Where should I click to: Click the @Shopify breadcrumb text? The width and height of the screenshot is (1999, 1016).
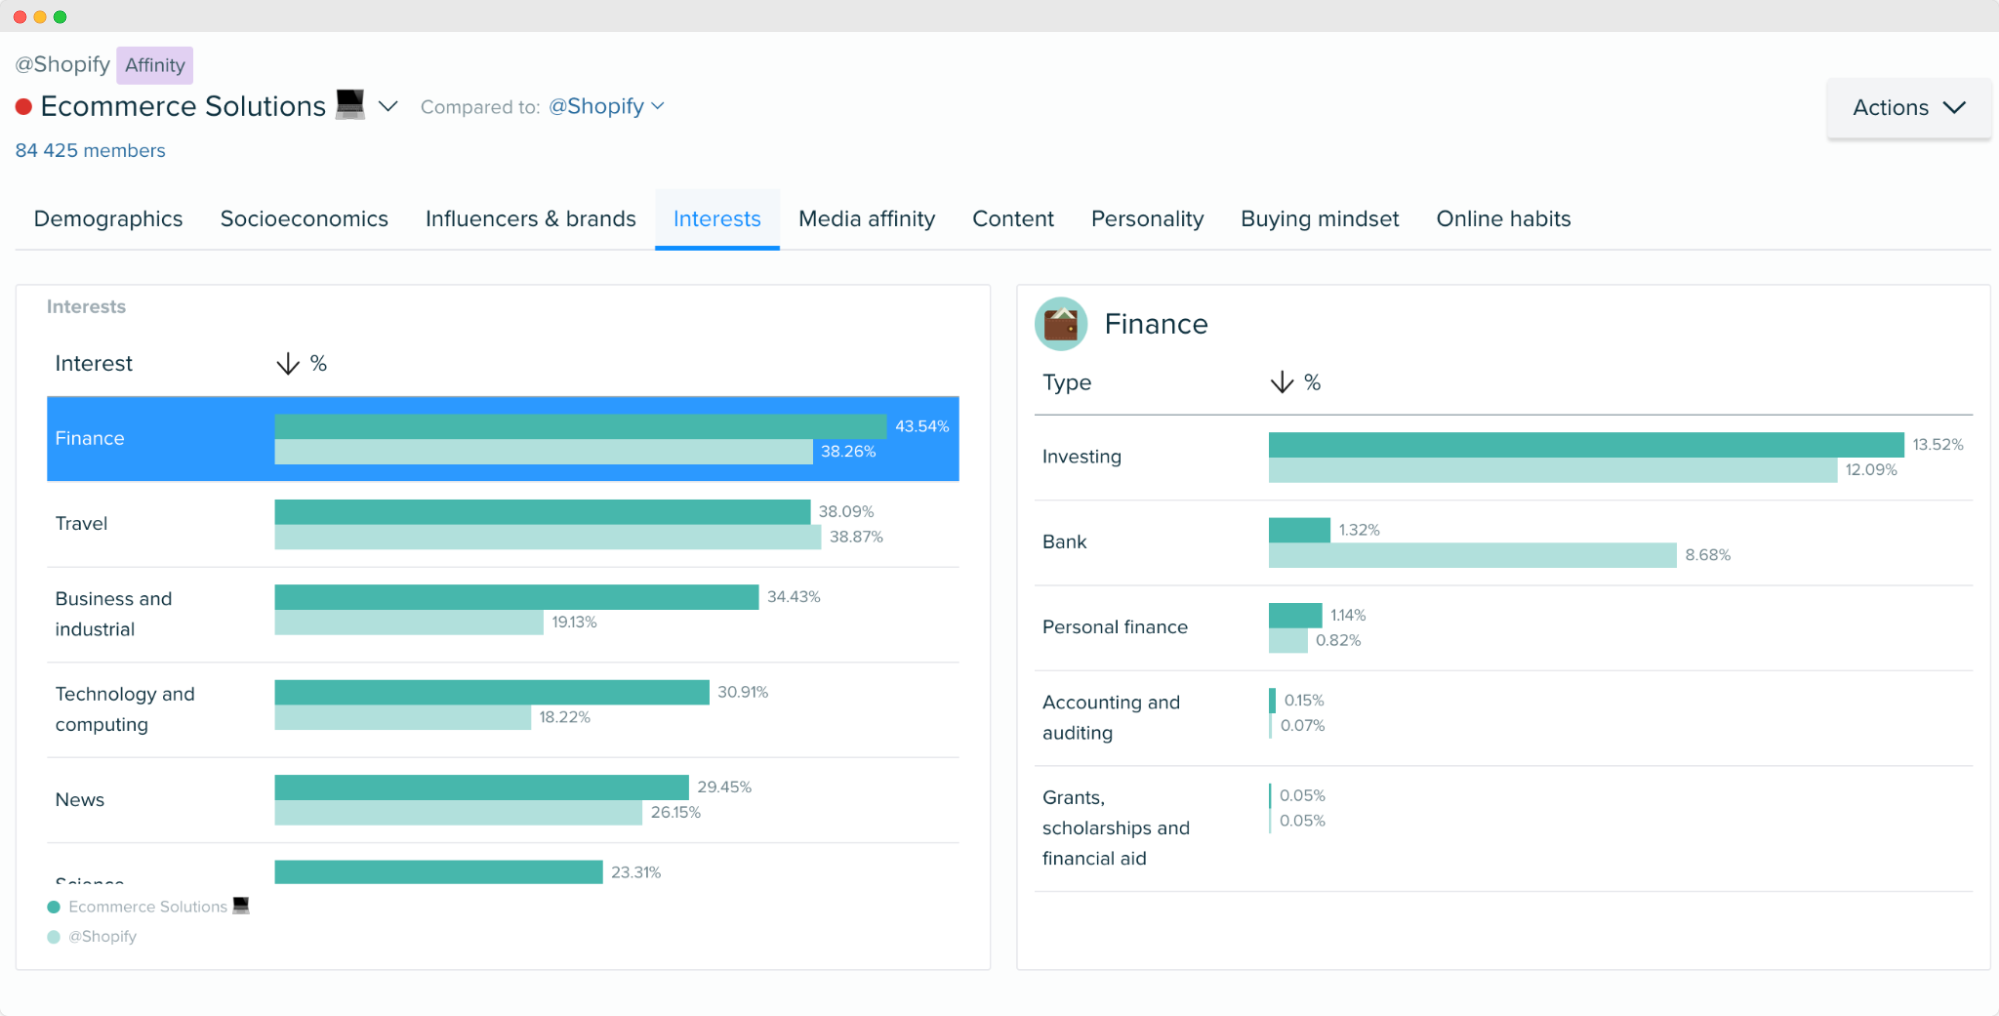pyautogui.click(x=62, y=65)
